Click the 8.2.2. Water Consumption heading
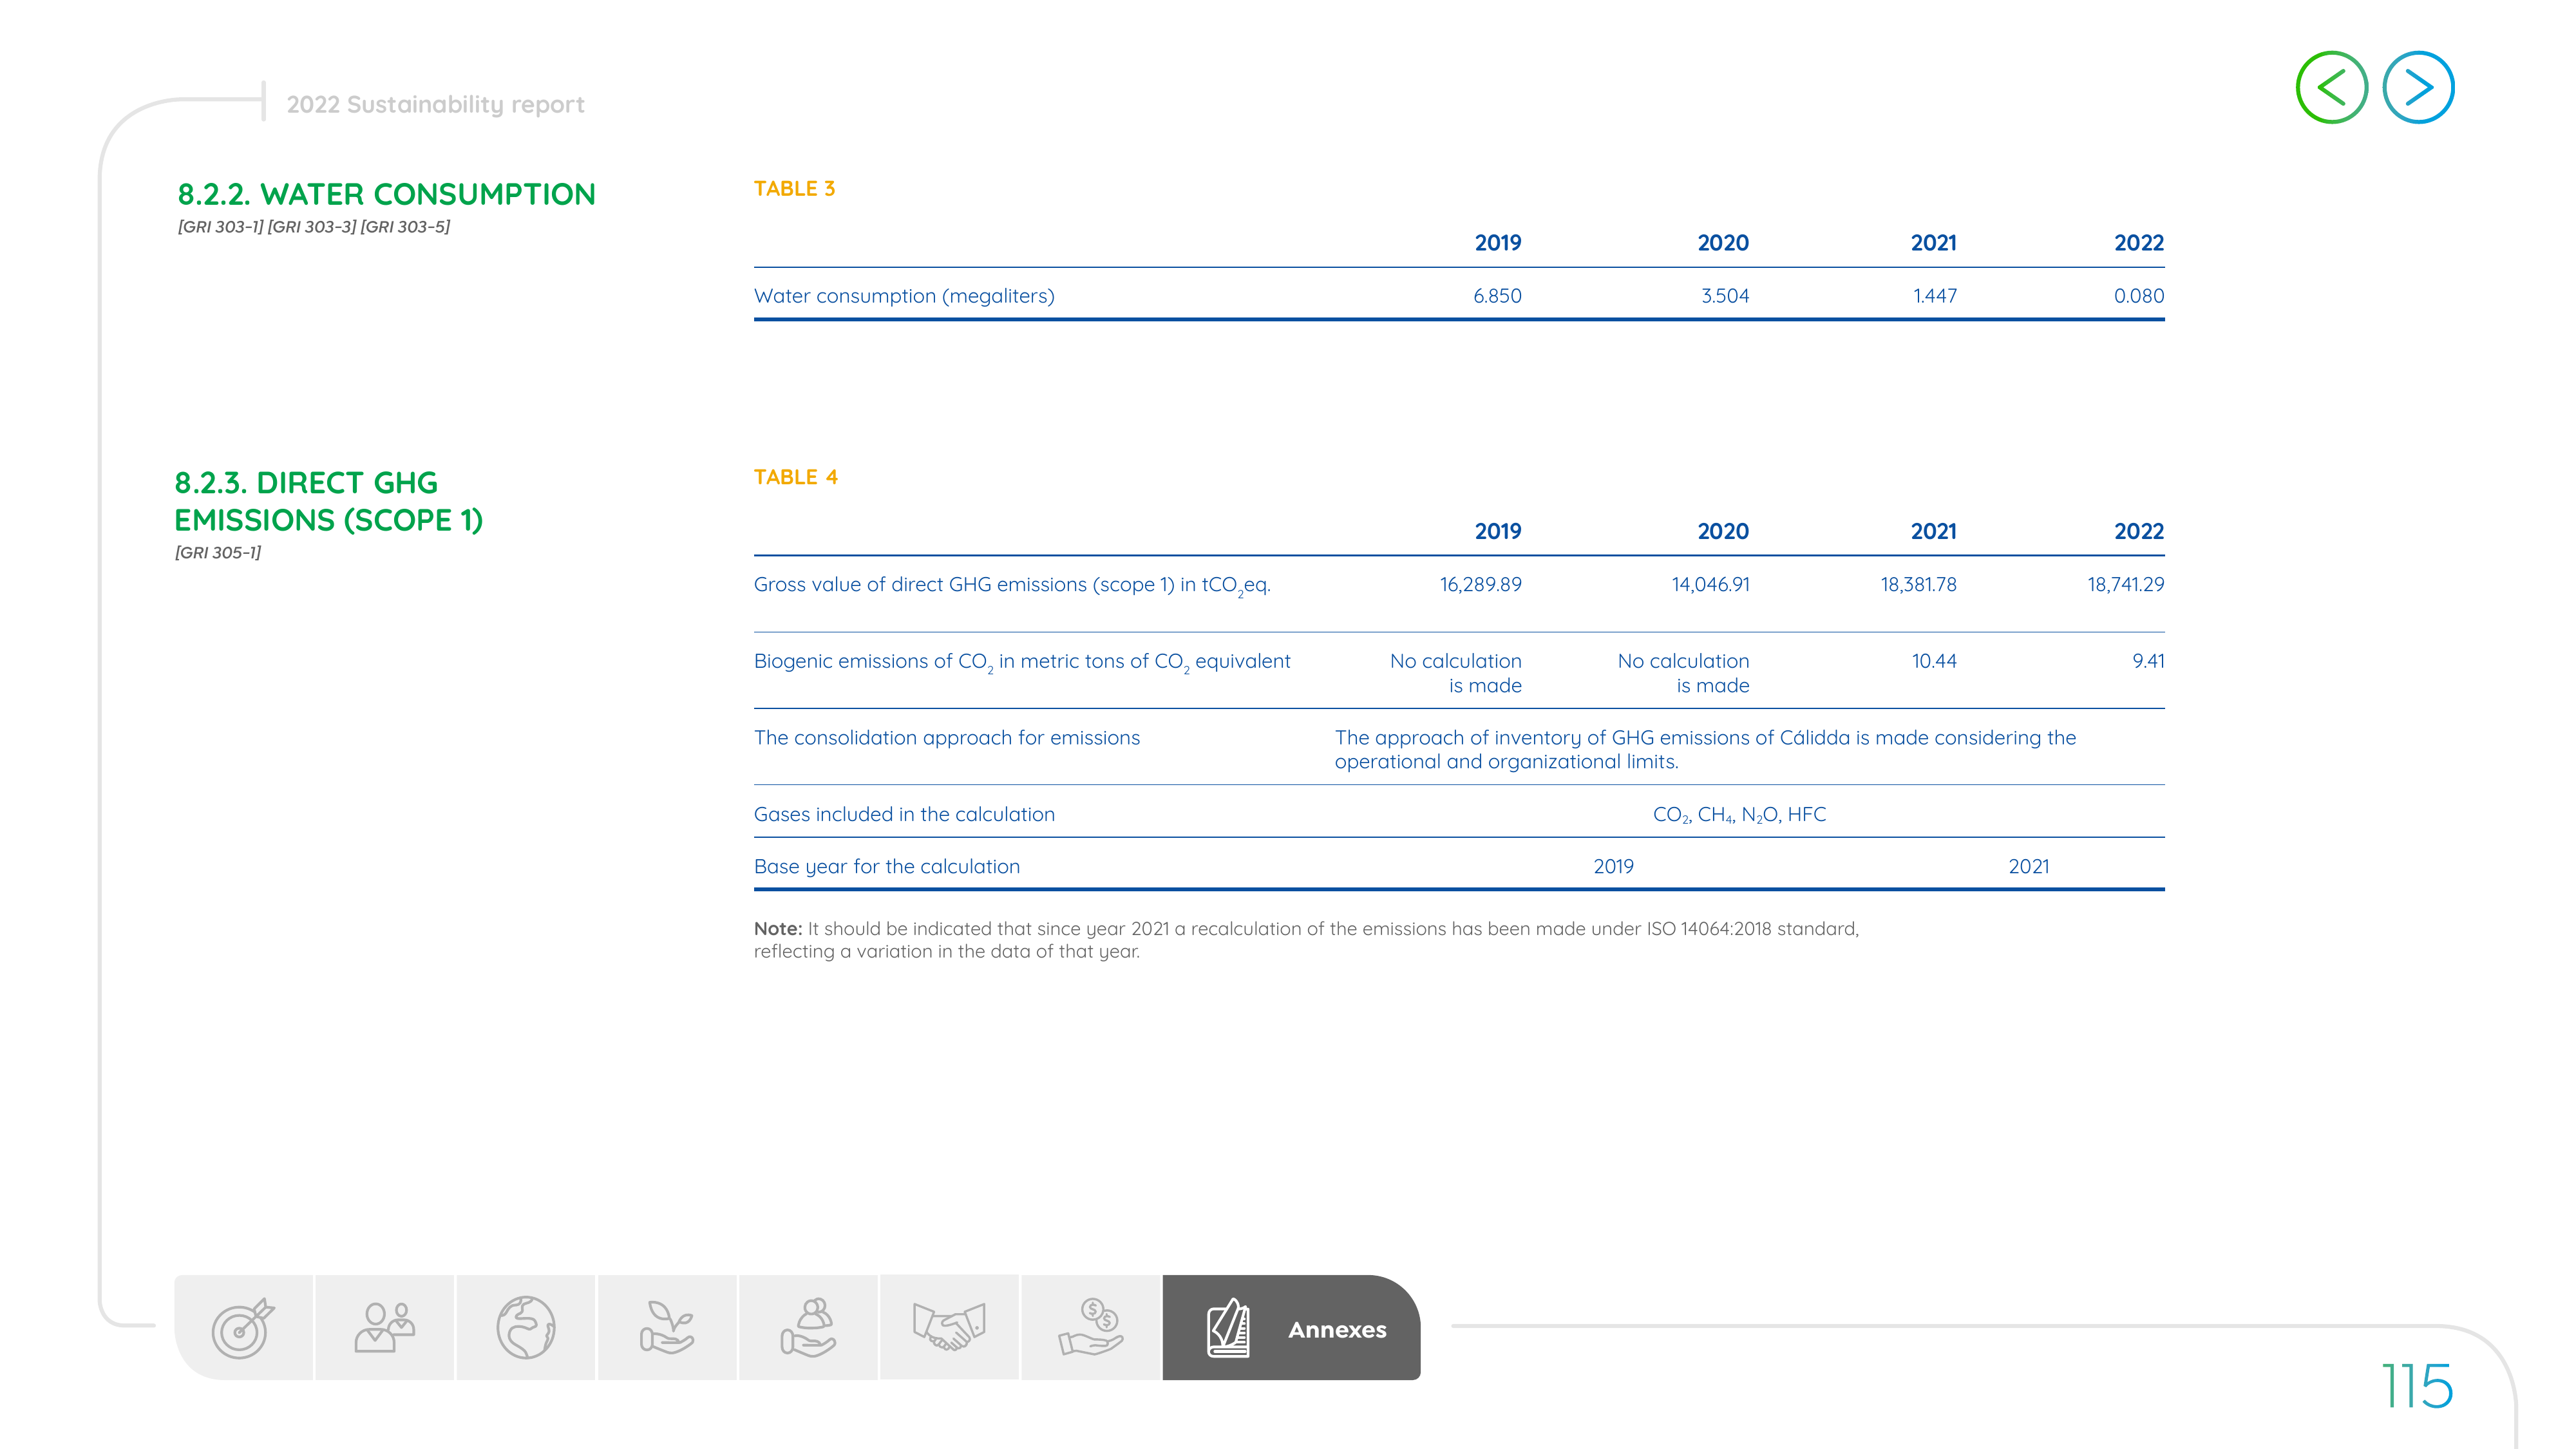The width and height of the screenshot is (2576, 1449). [386, 194]
